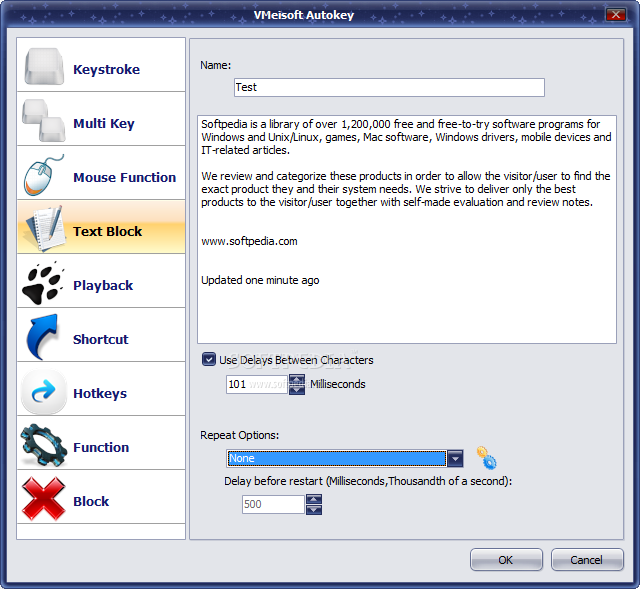
Task: Select the Hotkeys label
Action: click(100, 393)
